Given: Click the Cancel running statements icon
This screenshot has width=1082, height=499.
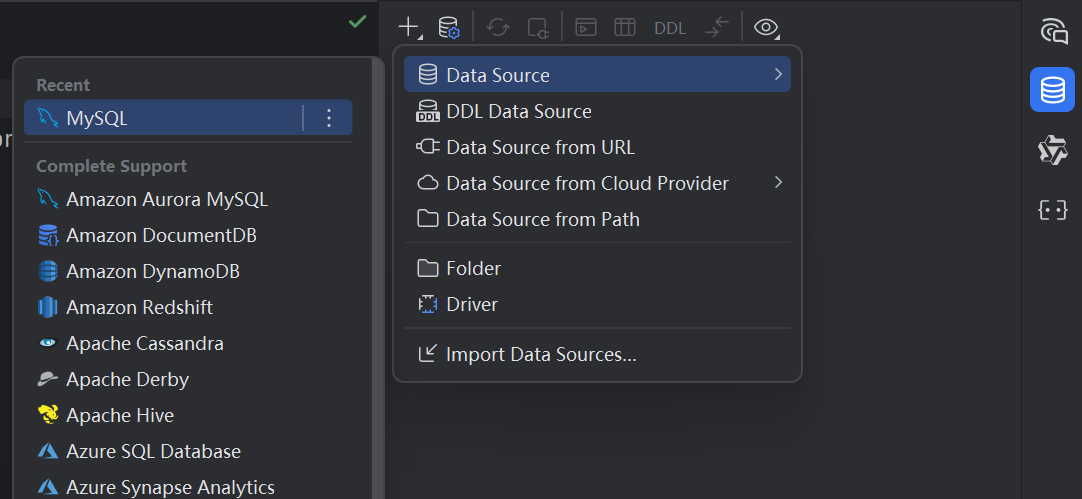Looking at the screenshot, I should pos(538,28).
